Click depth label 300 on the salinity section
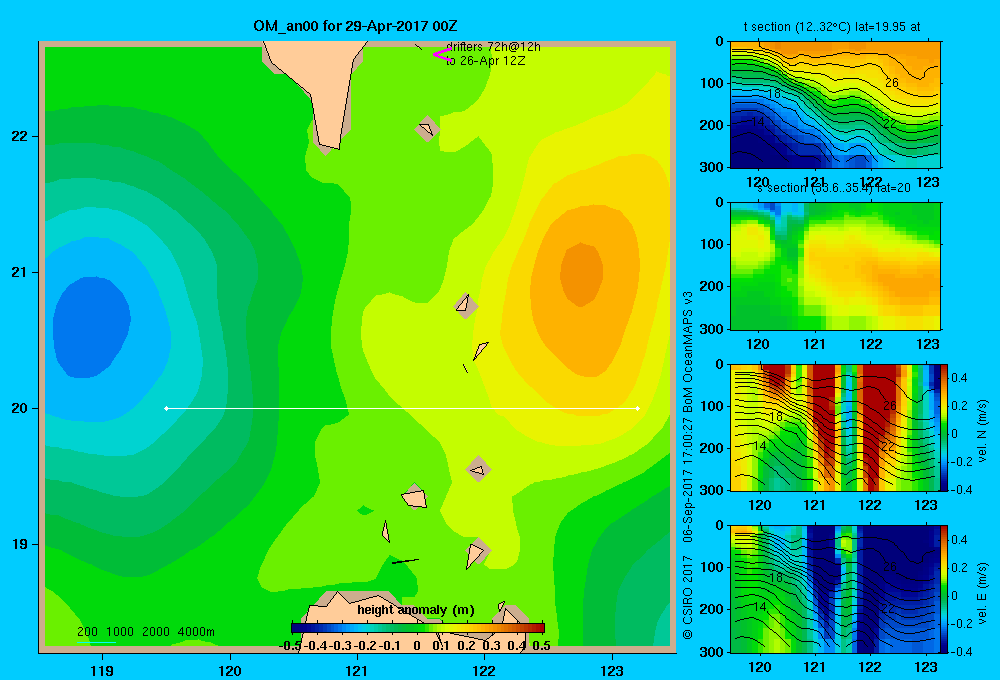The width and height of the screenshot is (1000, 680). point(712,329)
